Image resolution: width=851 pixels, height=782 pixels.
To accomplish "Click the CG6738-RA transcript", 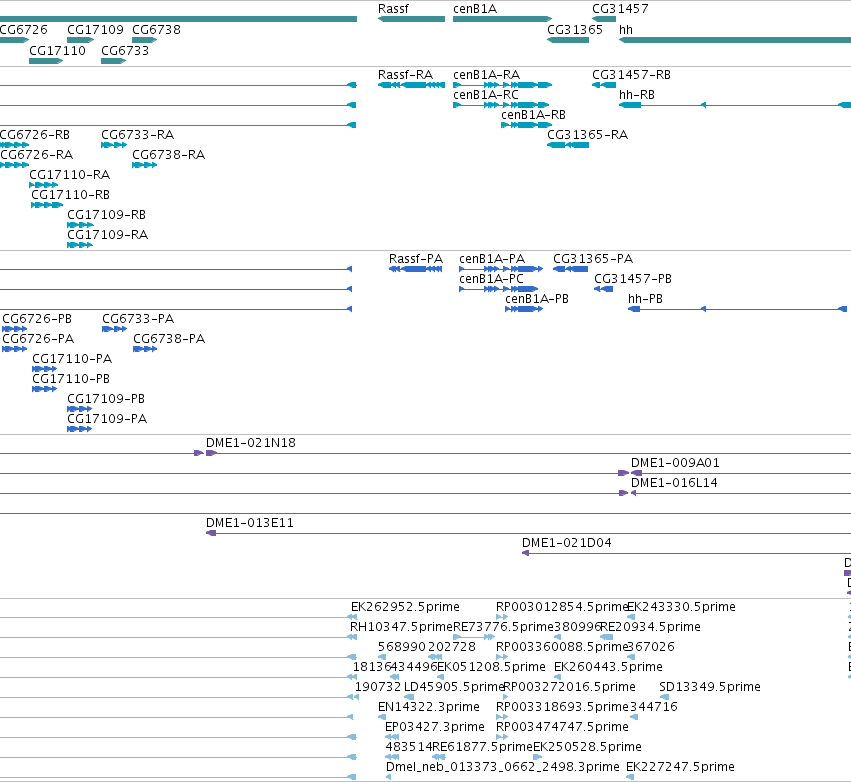I will coord(144,166).
